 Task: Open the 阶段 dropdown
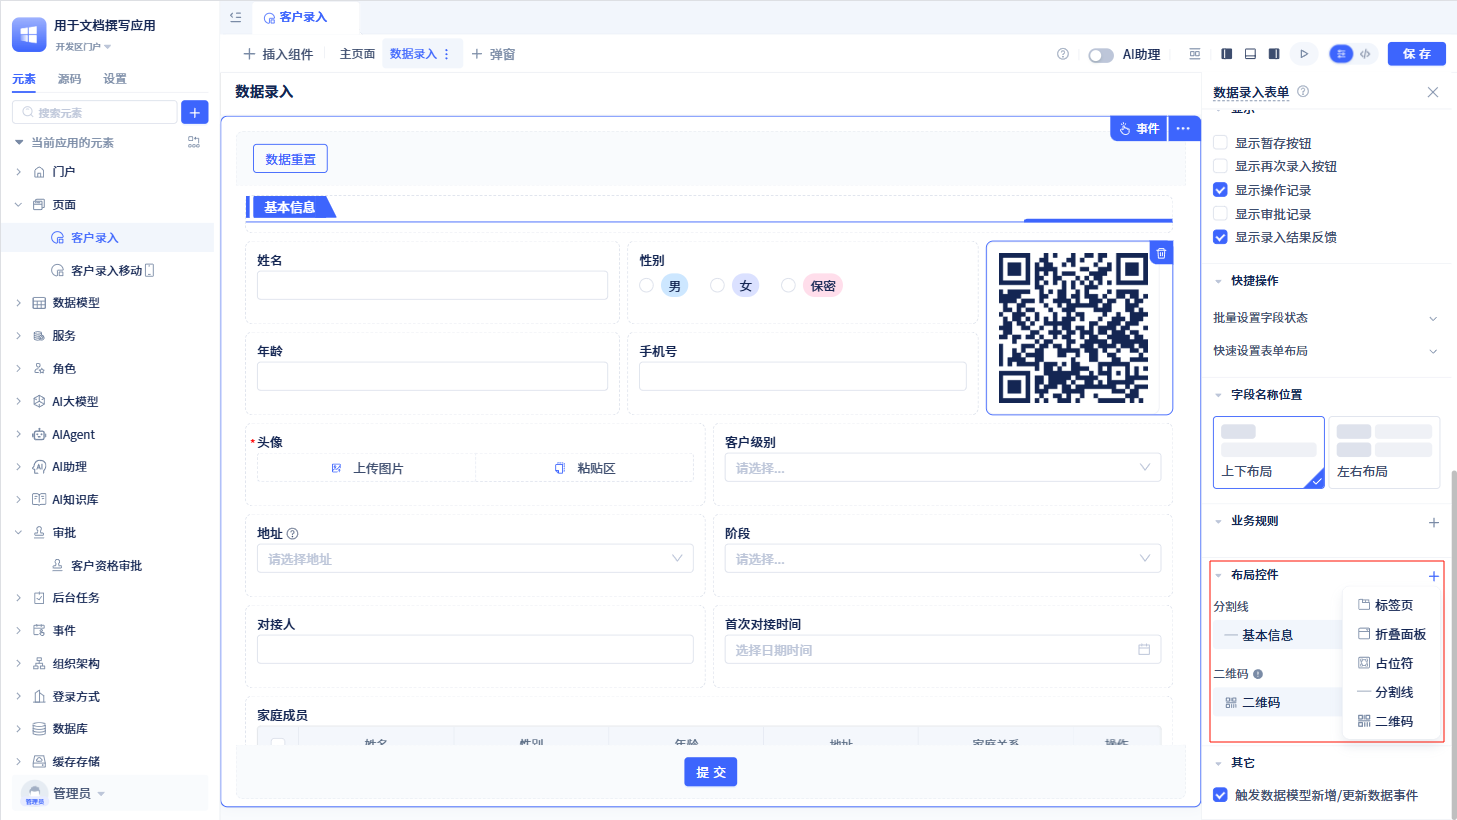tap(943, 559)
